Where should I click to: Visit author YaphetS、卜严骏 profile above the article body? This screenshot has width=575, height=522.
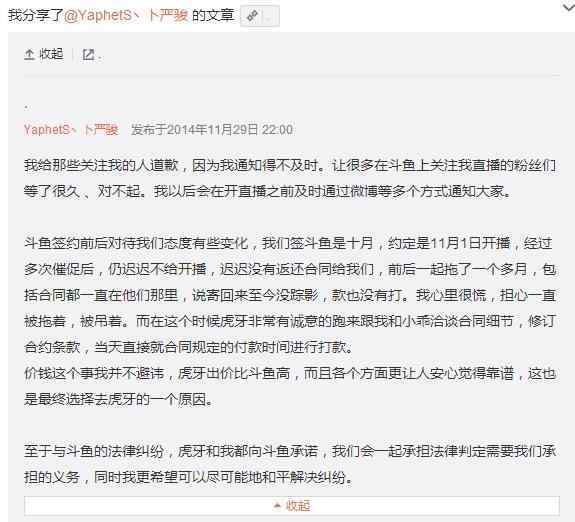[71, 129]
